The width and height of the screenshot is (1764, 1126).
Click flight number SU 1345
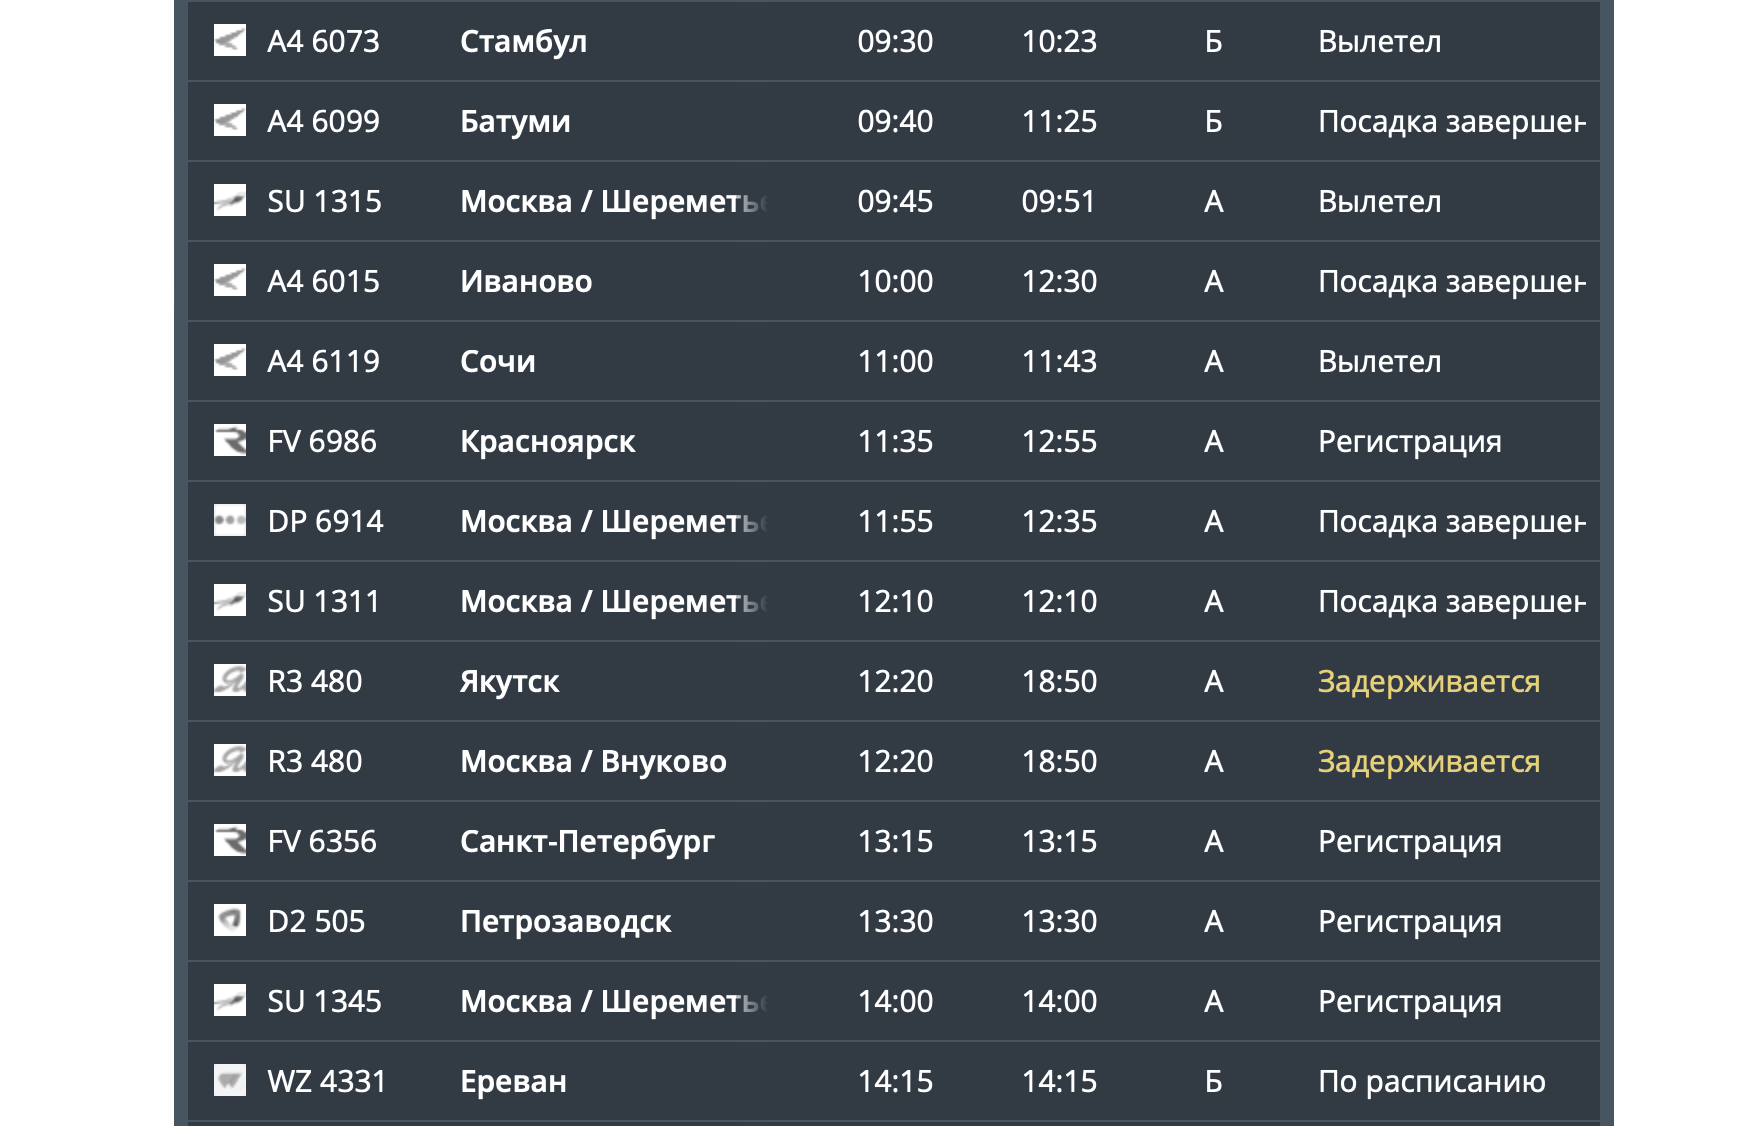pos(324,1001)
